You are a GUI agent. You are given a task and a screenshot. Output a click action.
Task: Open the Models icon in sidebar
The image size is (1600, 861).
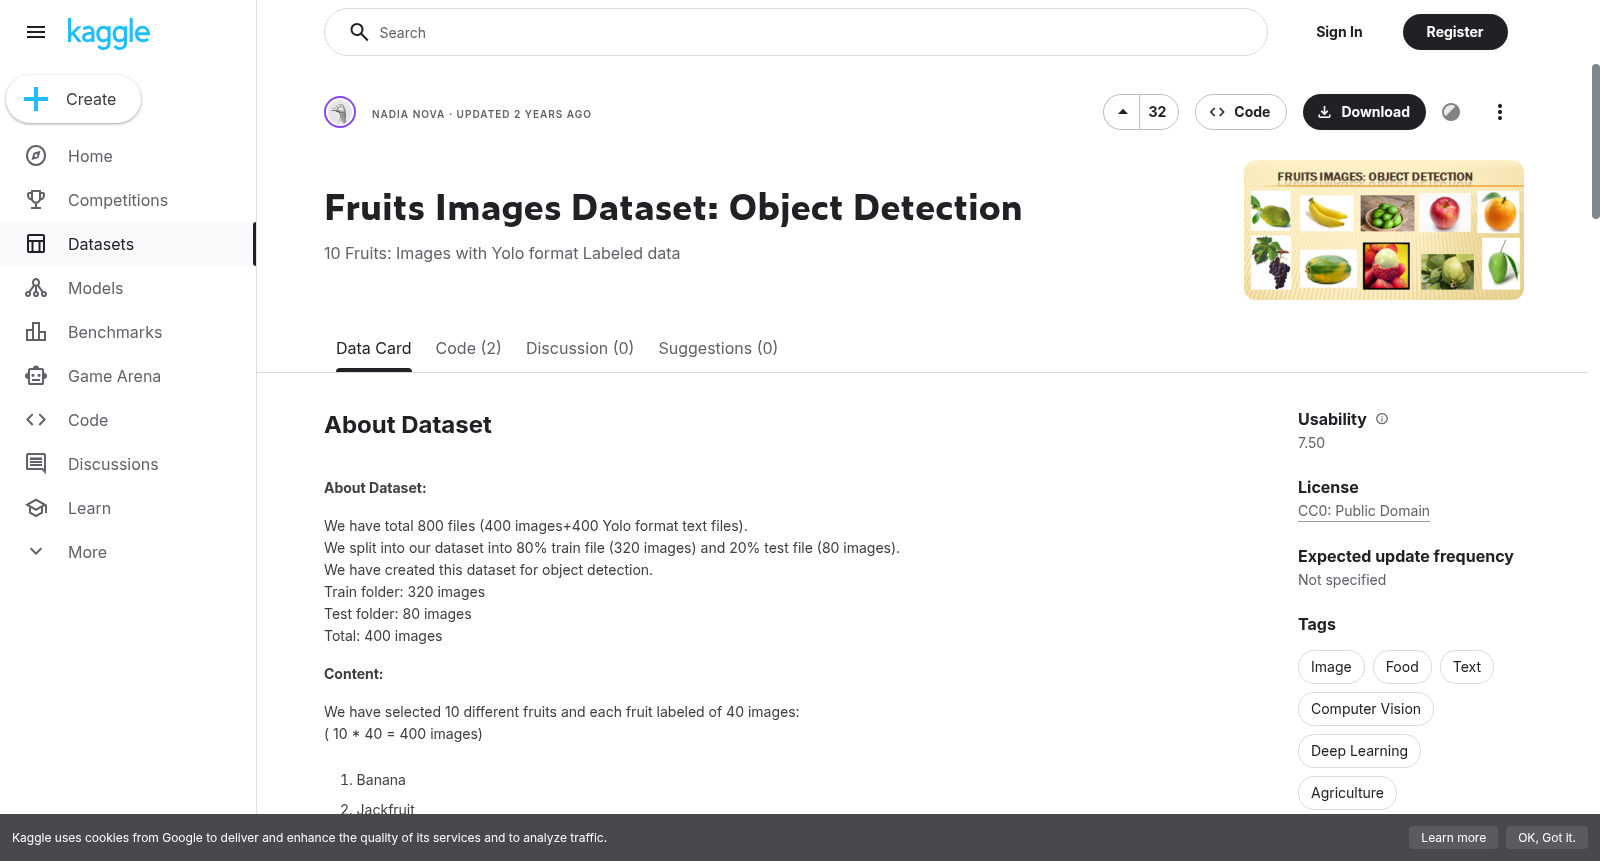point(36,288)
